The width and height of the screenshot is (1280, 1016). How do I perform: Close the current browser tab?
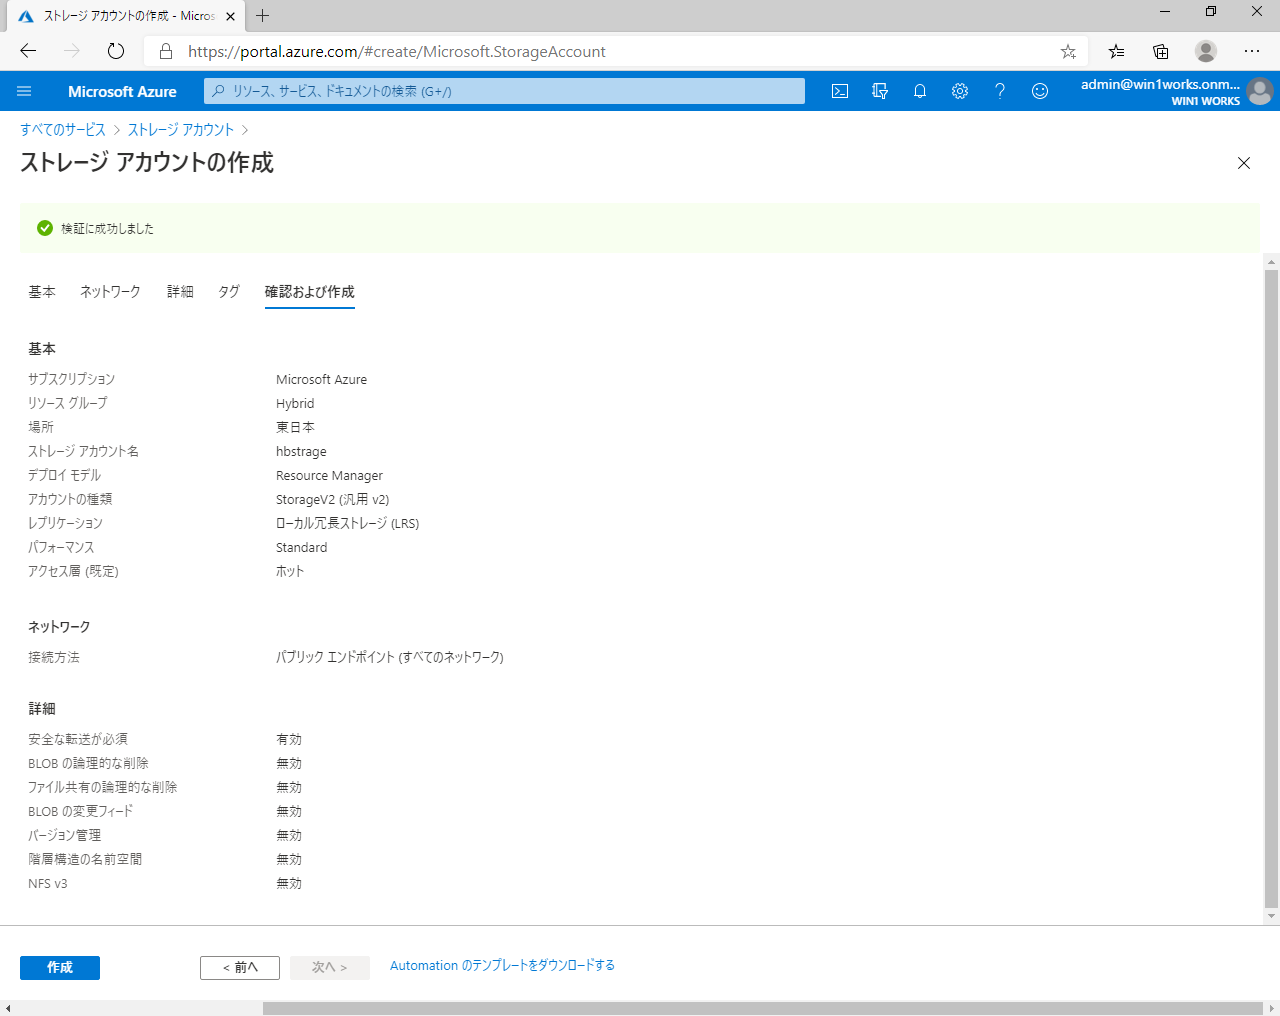pyautogui.click(x=231, y=16)
